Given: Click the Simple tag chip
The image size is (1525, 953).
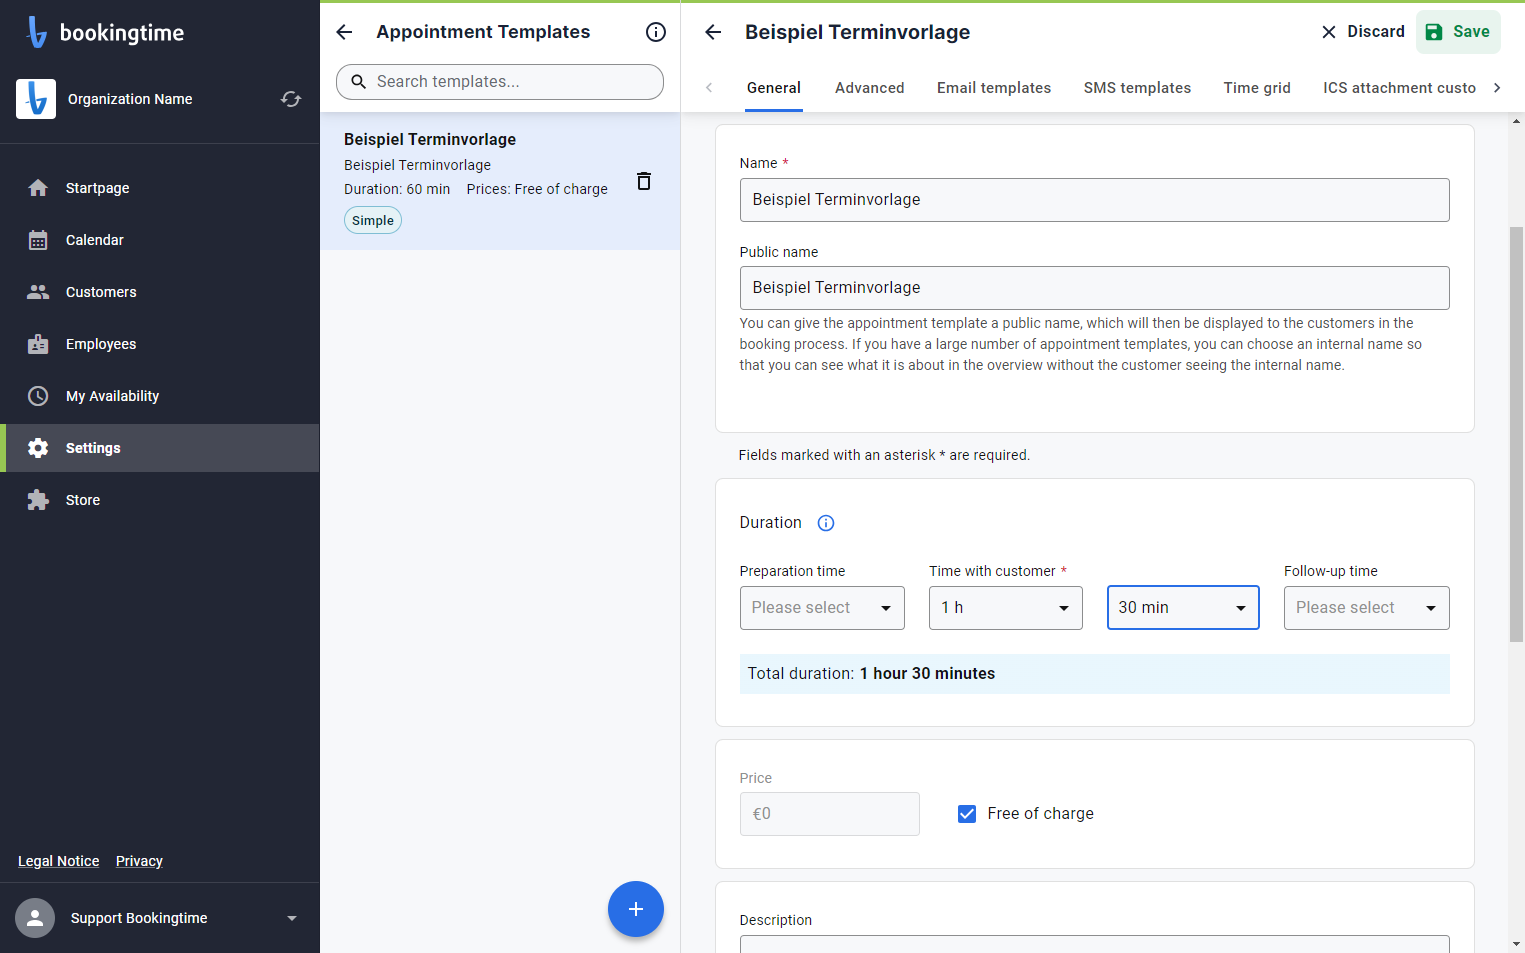Looking at the screenshot, I should point(373,221).
